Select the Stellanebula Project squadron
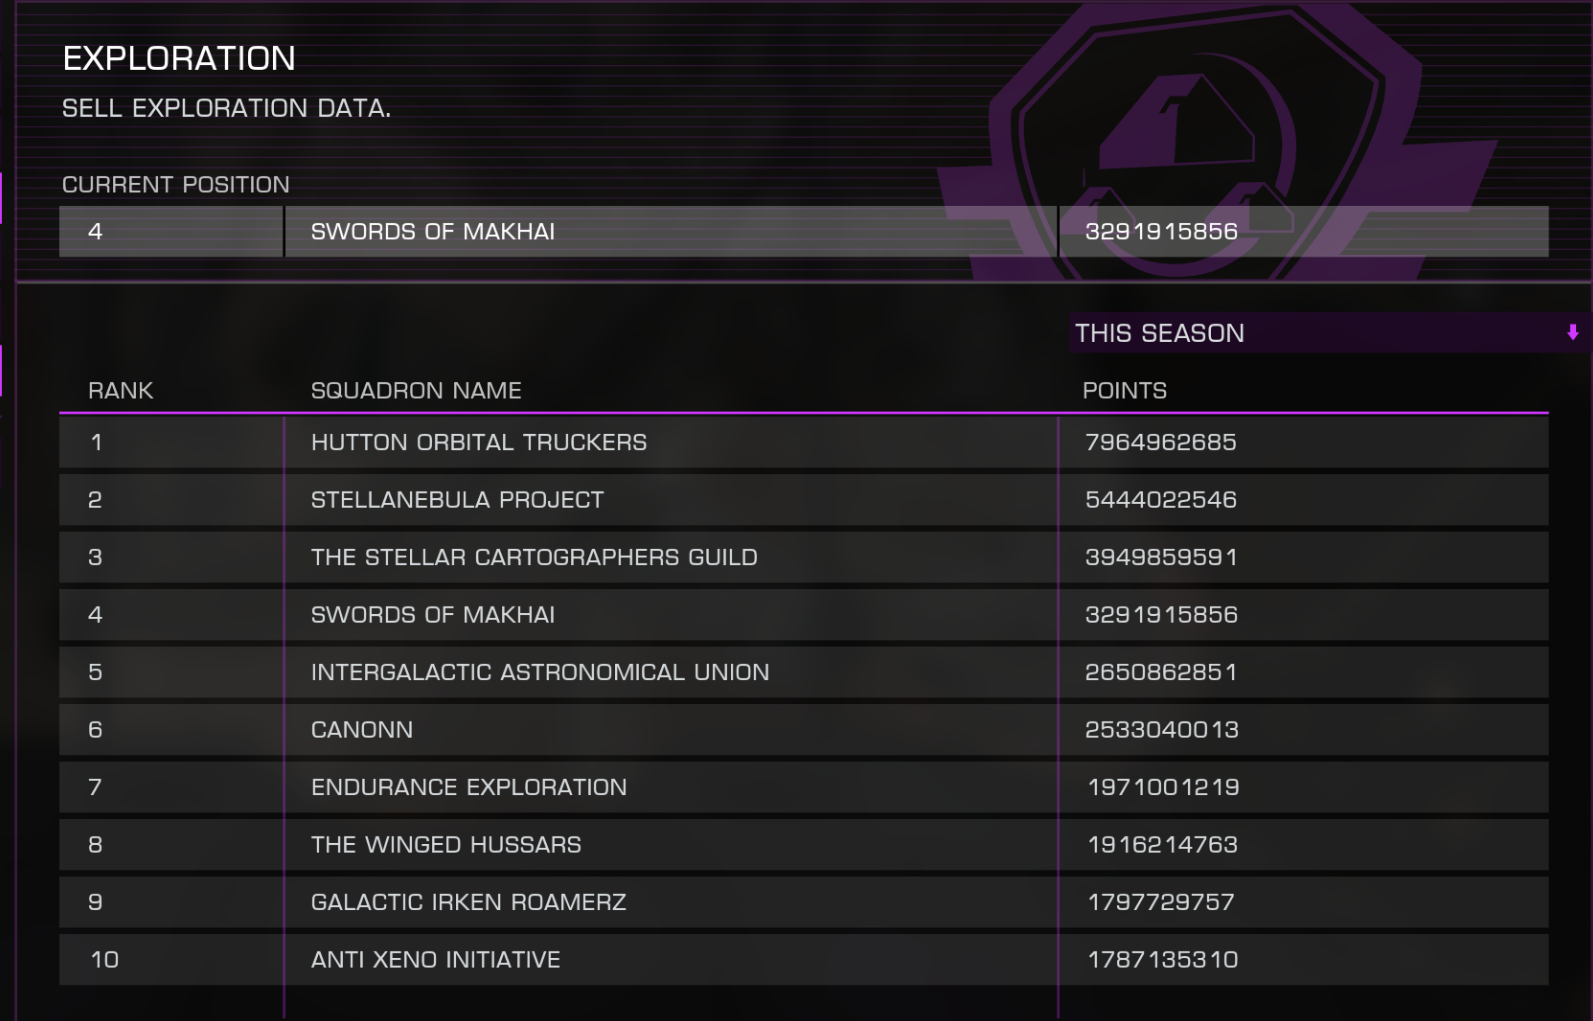Screen dimensions: 1593x1021 [803, 500]
